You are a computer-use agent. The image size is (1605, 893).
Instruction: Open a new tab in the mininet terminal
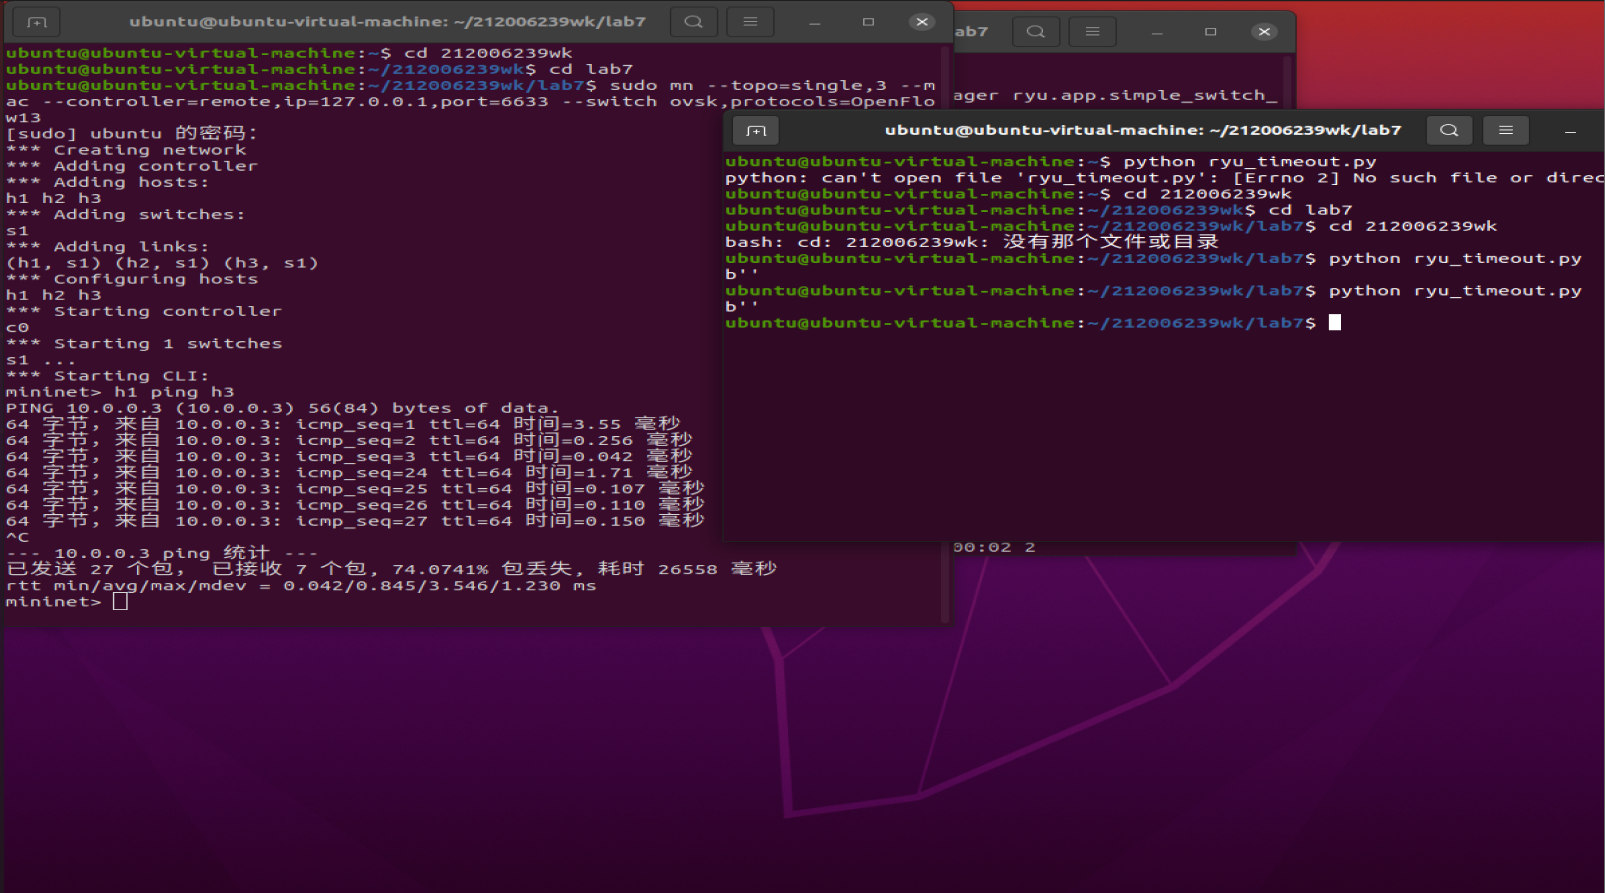(x=36, y=21)
